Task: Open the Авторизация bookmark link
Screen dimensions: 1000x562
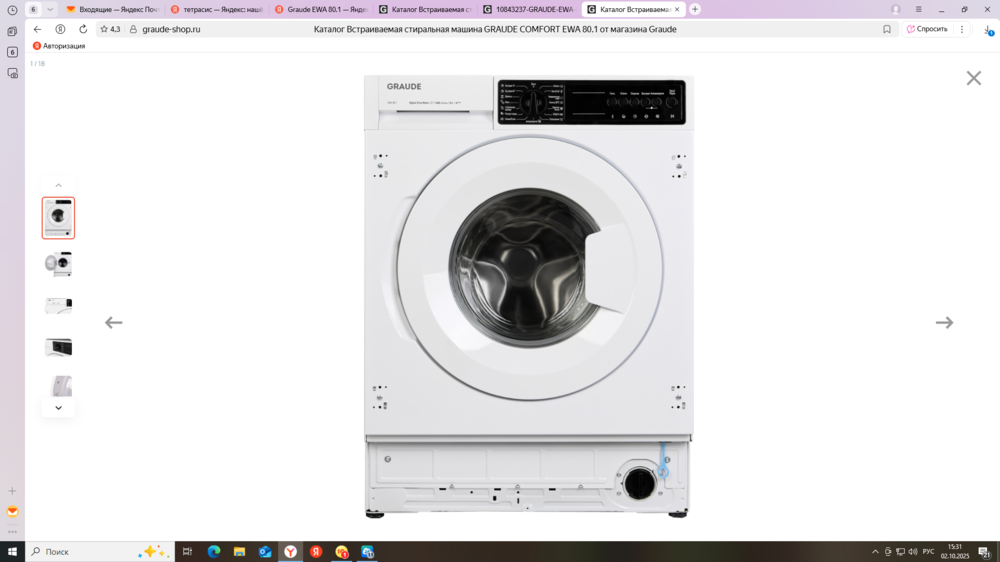Action: [59, 46]
